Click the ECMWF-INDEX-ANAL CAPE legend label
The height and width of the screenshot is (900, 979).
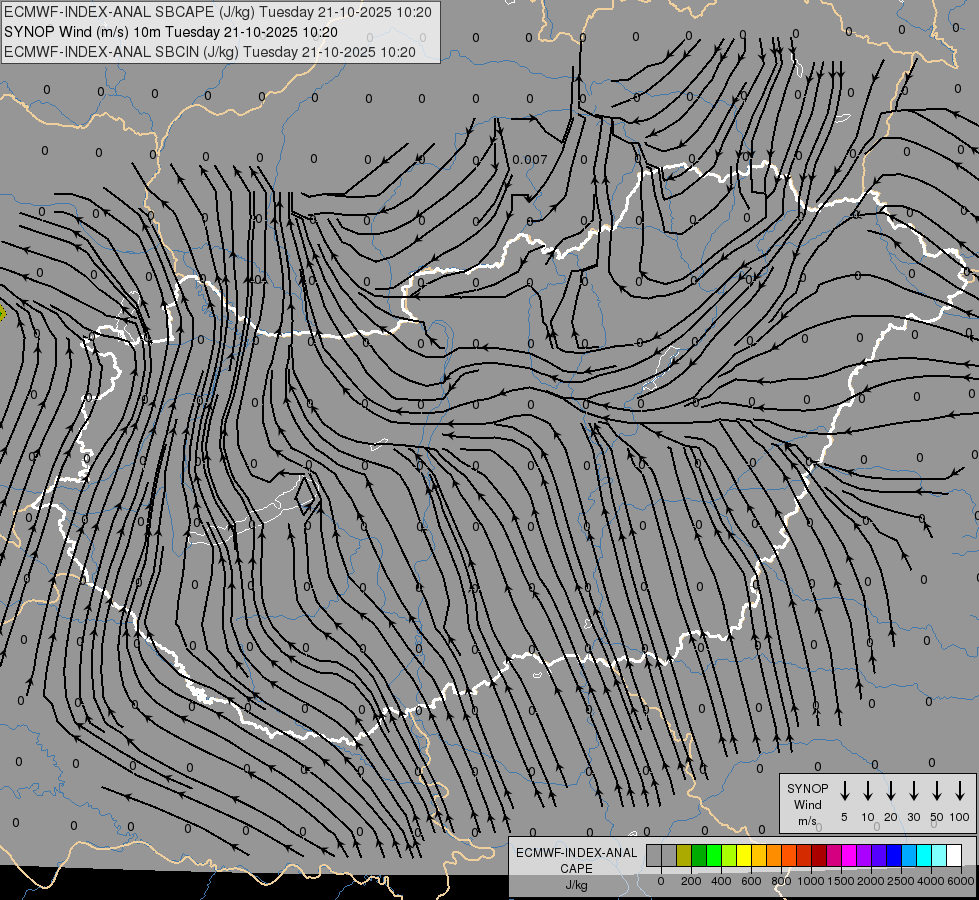pos(576,861)
